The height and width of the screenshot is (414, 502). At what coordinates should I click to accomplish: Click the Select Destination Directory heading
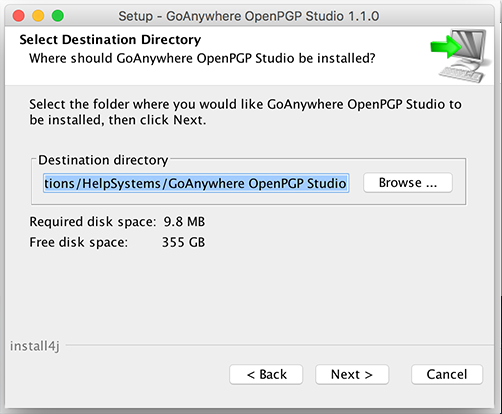(110, 40)
